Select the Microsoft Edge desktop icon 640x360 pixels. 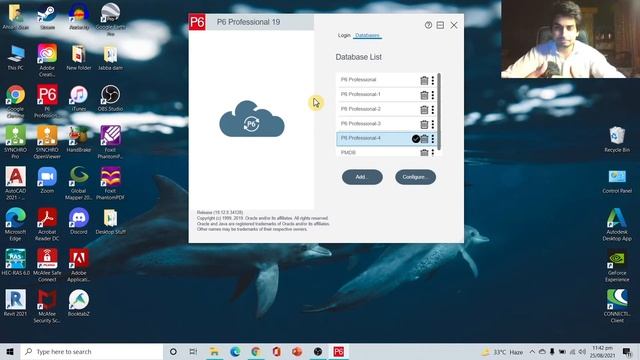tap(16, 224)
